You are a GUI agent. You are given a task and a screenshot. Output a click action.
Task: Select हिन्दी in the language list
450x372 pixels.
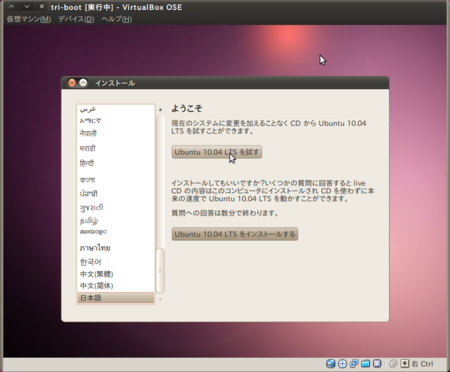tap(116, 163)
